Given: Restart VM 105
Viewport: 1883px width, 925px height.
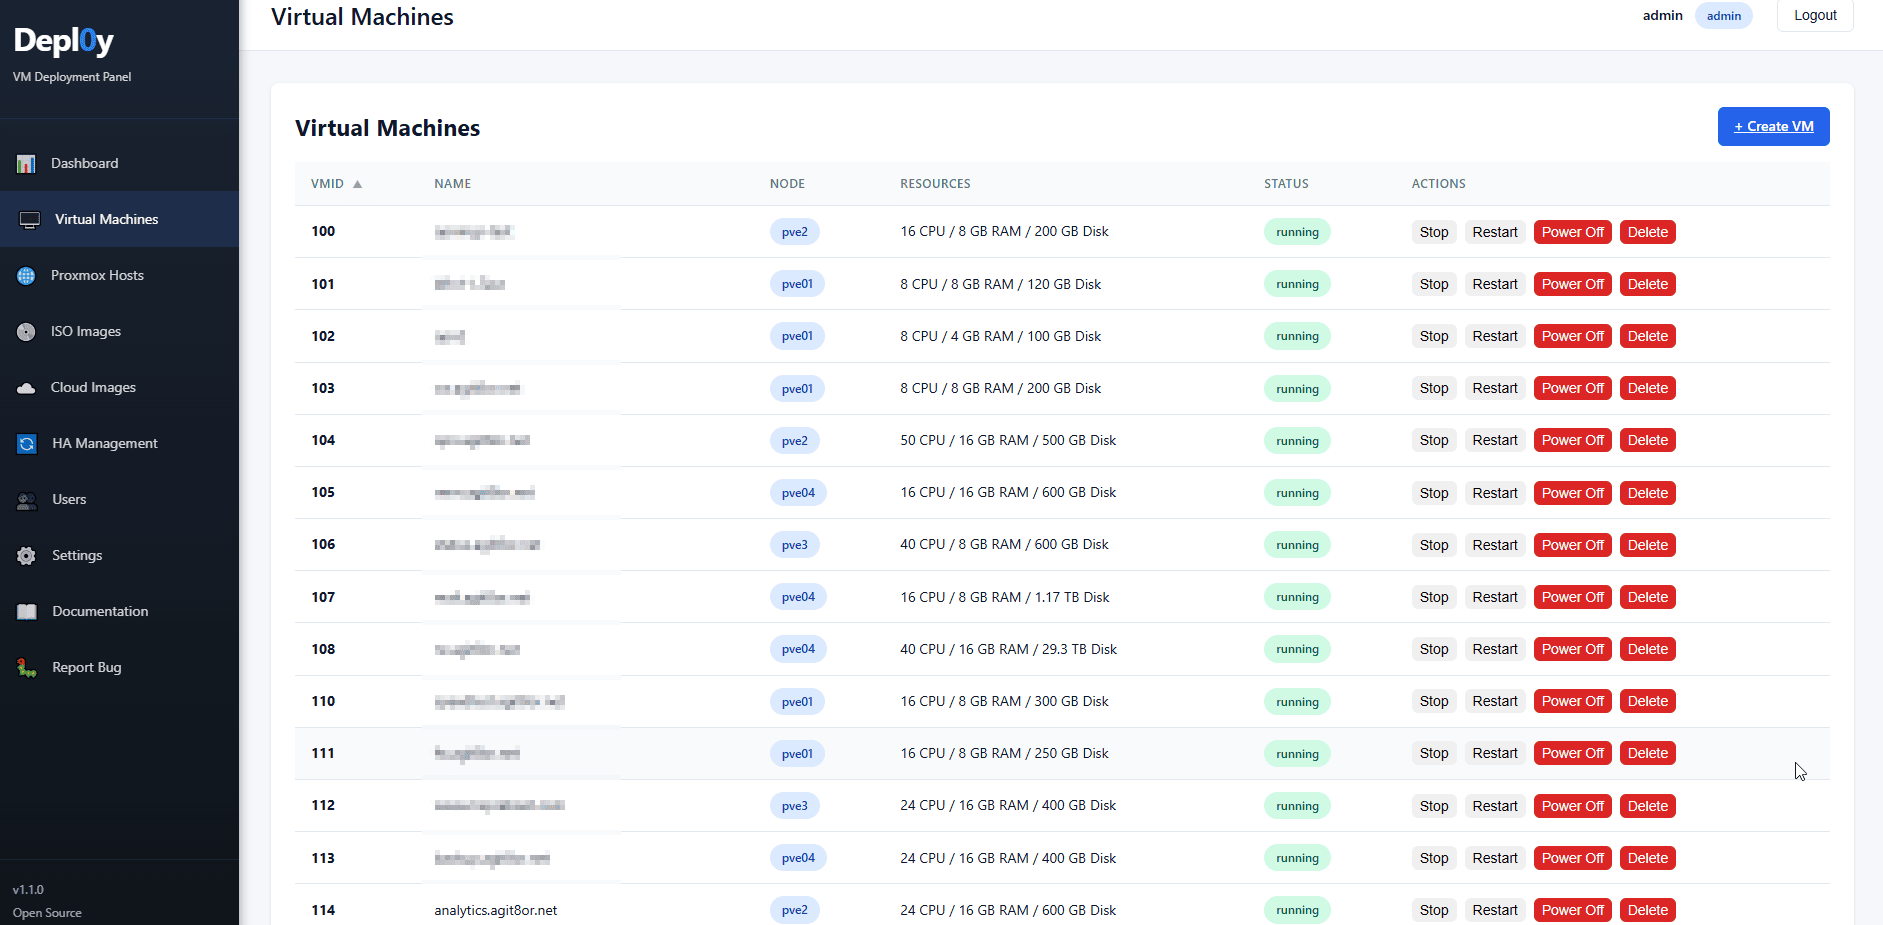Looking at the screenshot, I should click(1495, 493).
